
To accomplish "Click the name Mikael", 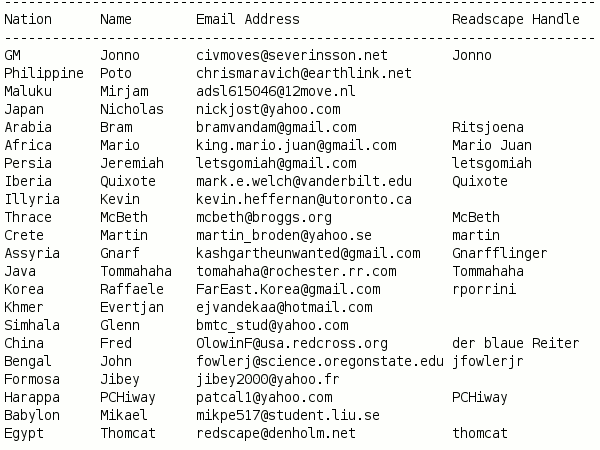I will coord(124,415).
